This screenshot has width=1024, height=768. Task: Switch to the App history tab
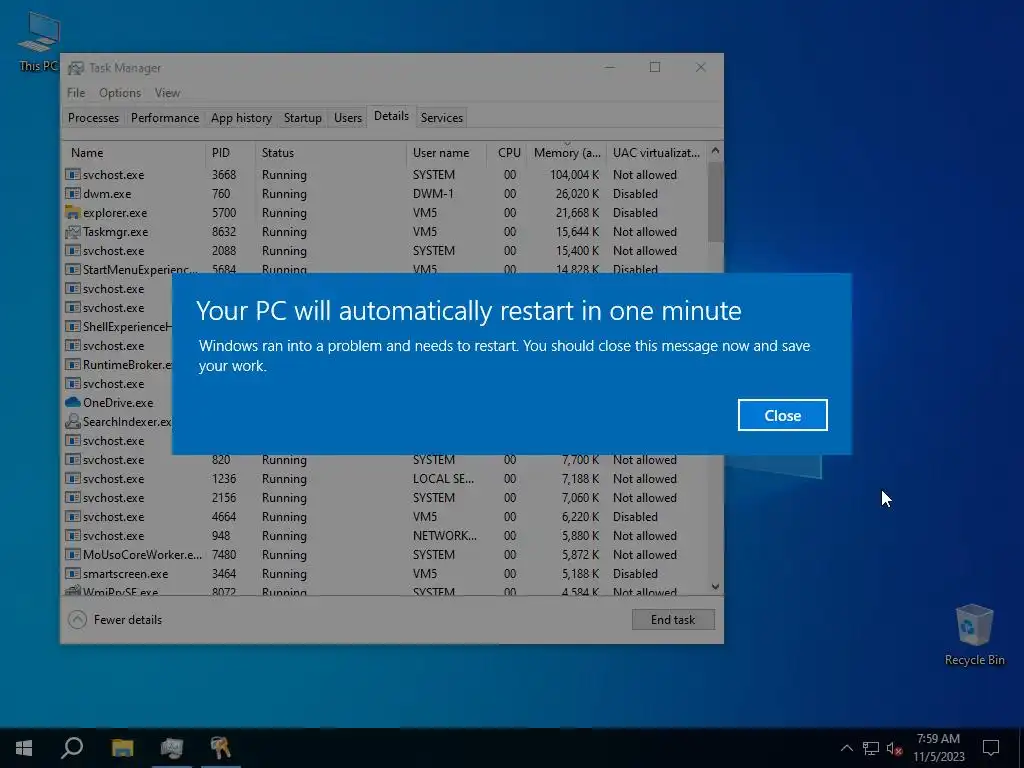point(241,118)
